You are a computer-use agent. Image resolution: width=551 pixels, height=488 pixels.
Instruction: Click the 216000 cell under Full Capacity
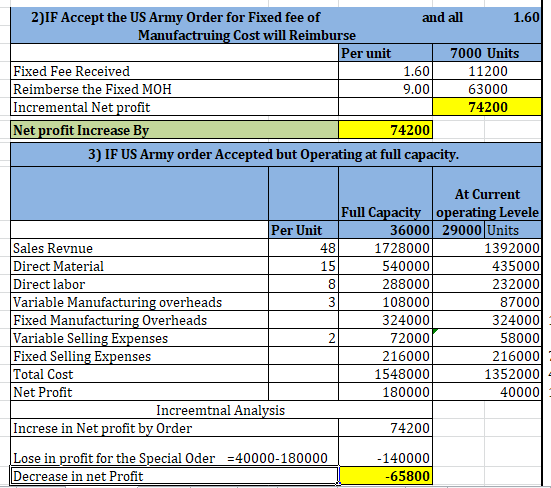coord(385,356)
